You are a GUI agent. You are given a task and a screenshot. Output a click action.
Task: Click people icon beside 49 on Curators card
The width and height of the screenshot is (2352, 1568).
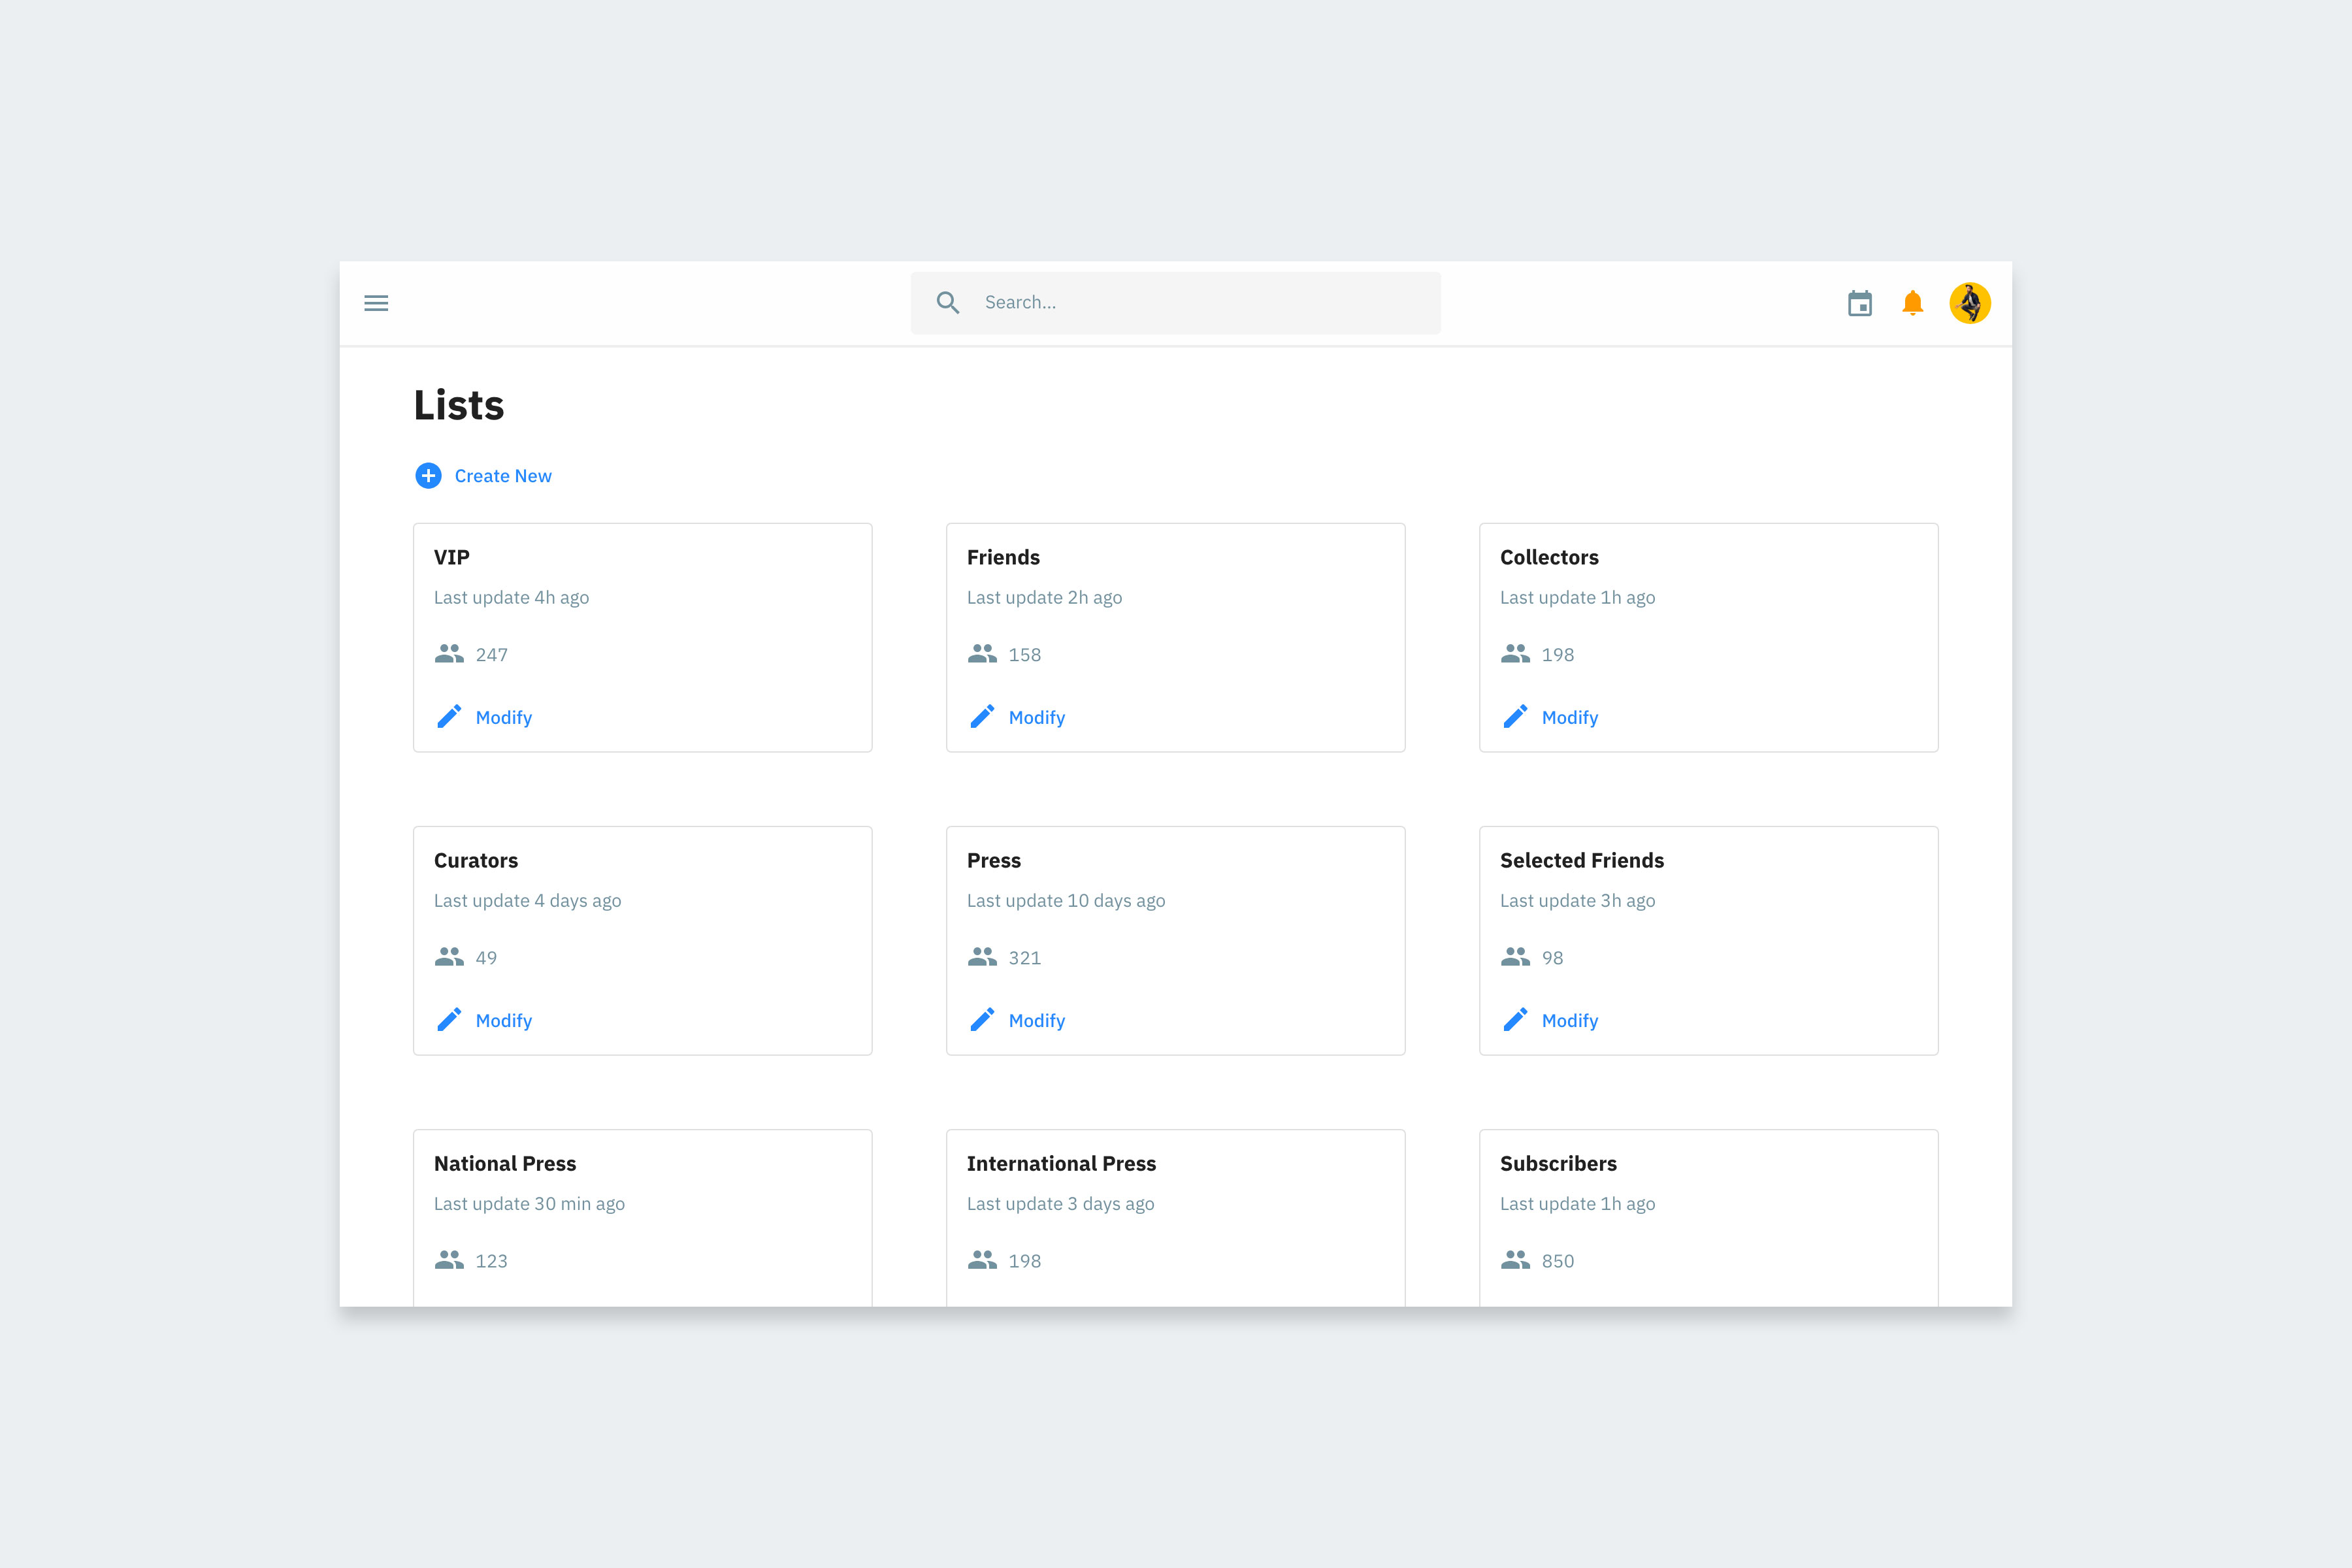click(x=449, y=957)
